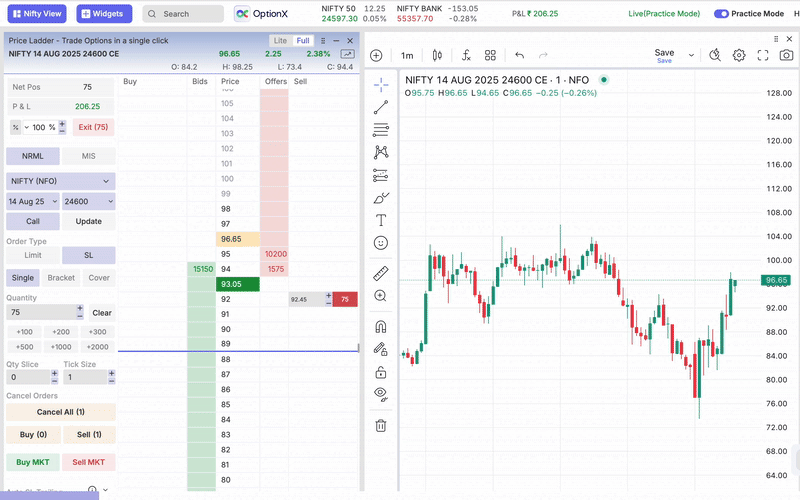Open the chart indicators fx menu
Image resolution: width=800 pixels, height=500 pixels.
click(466, 56)
